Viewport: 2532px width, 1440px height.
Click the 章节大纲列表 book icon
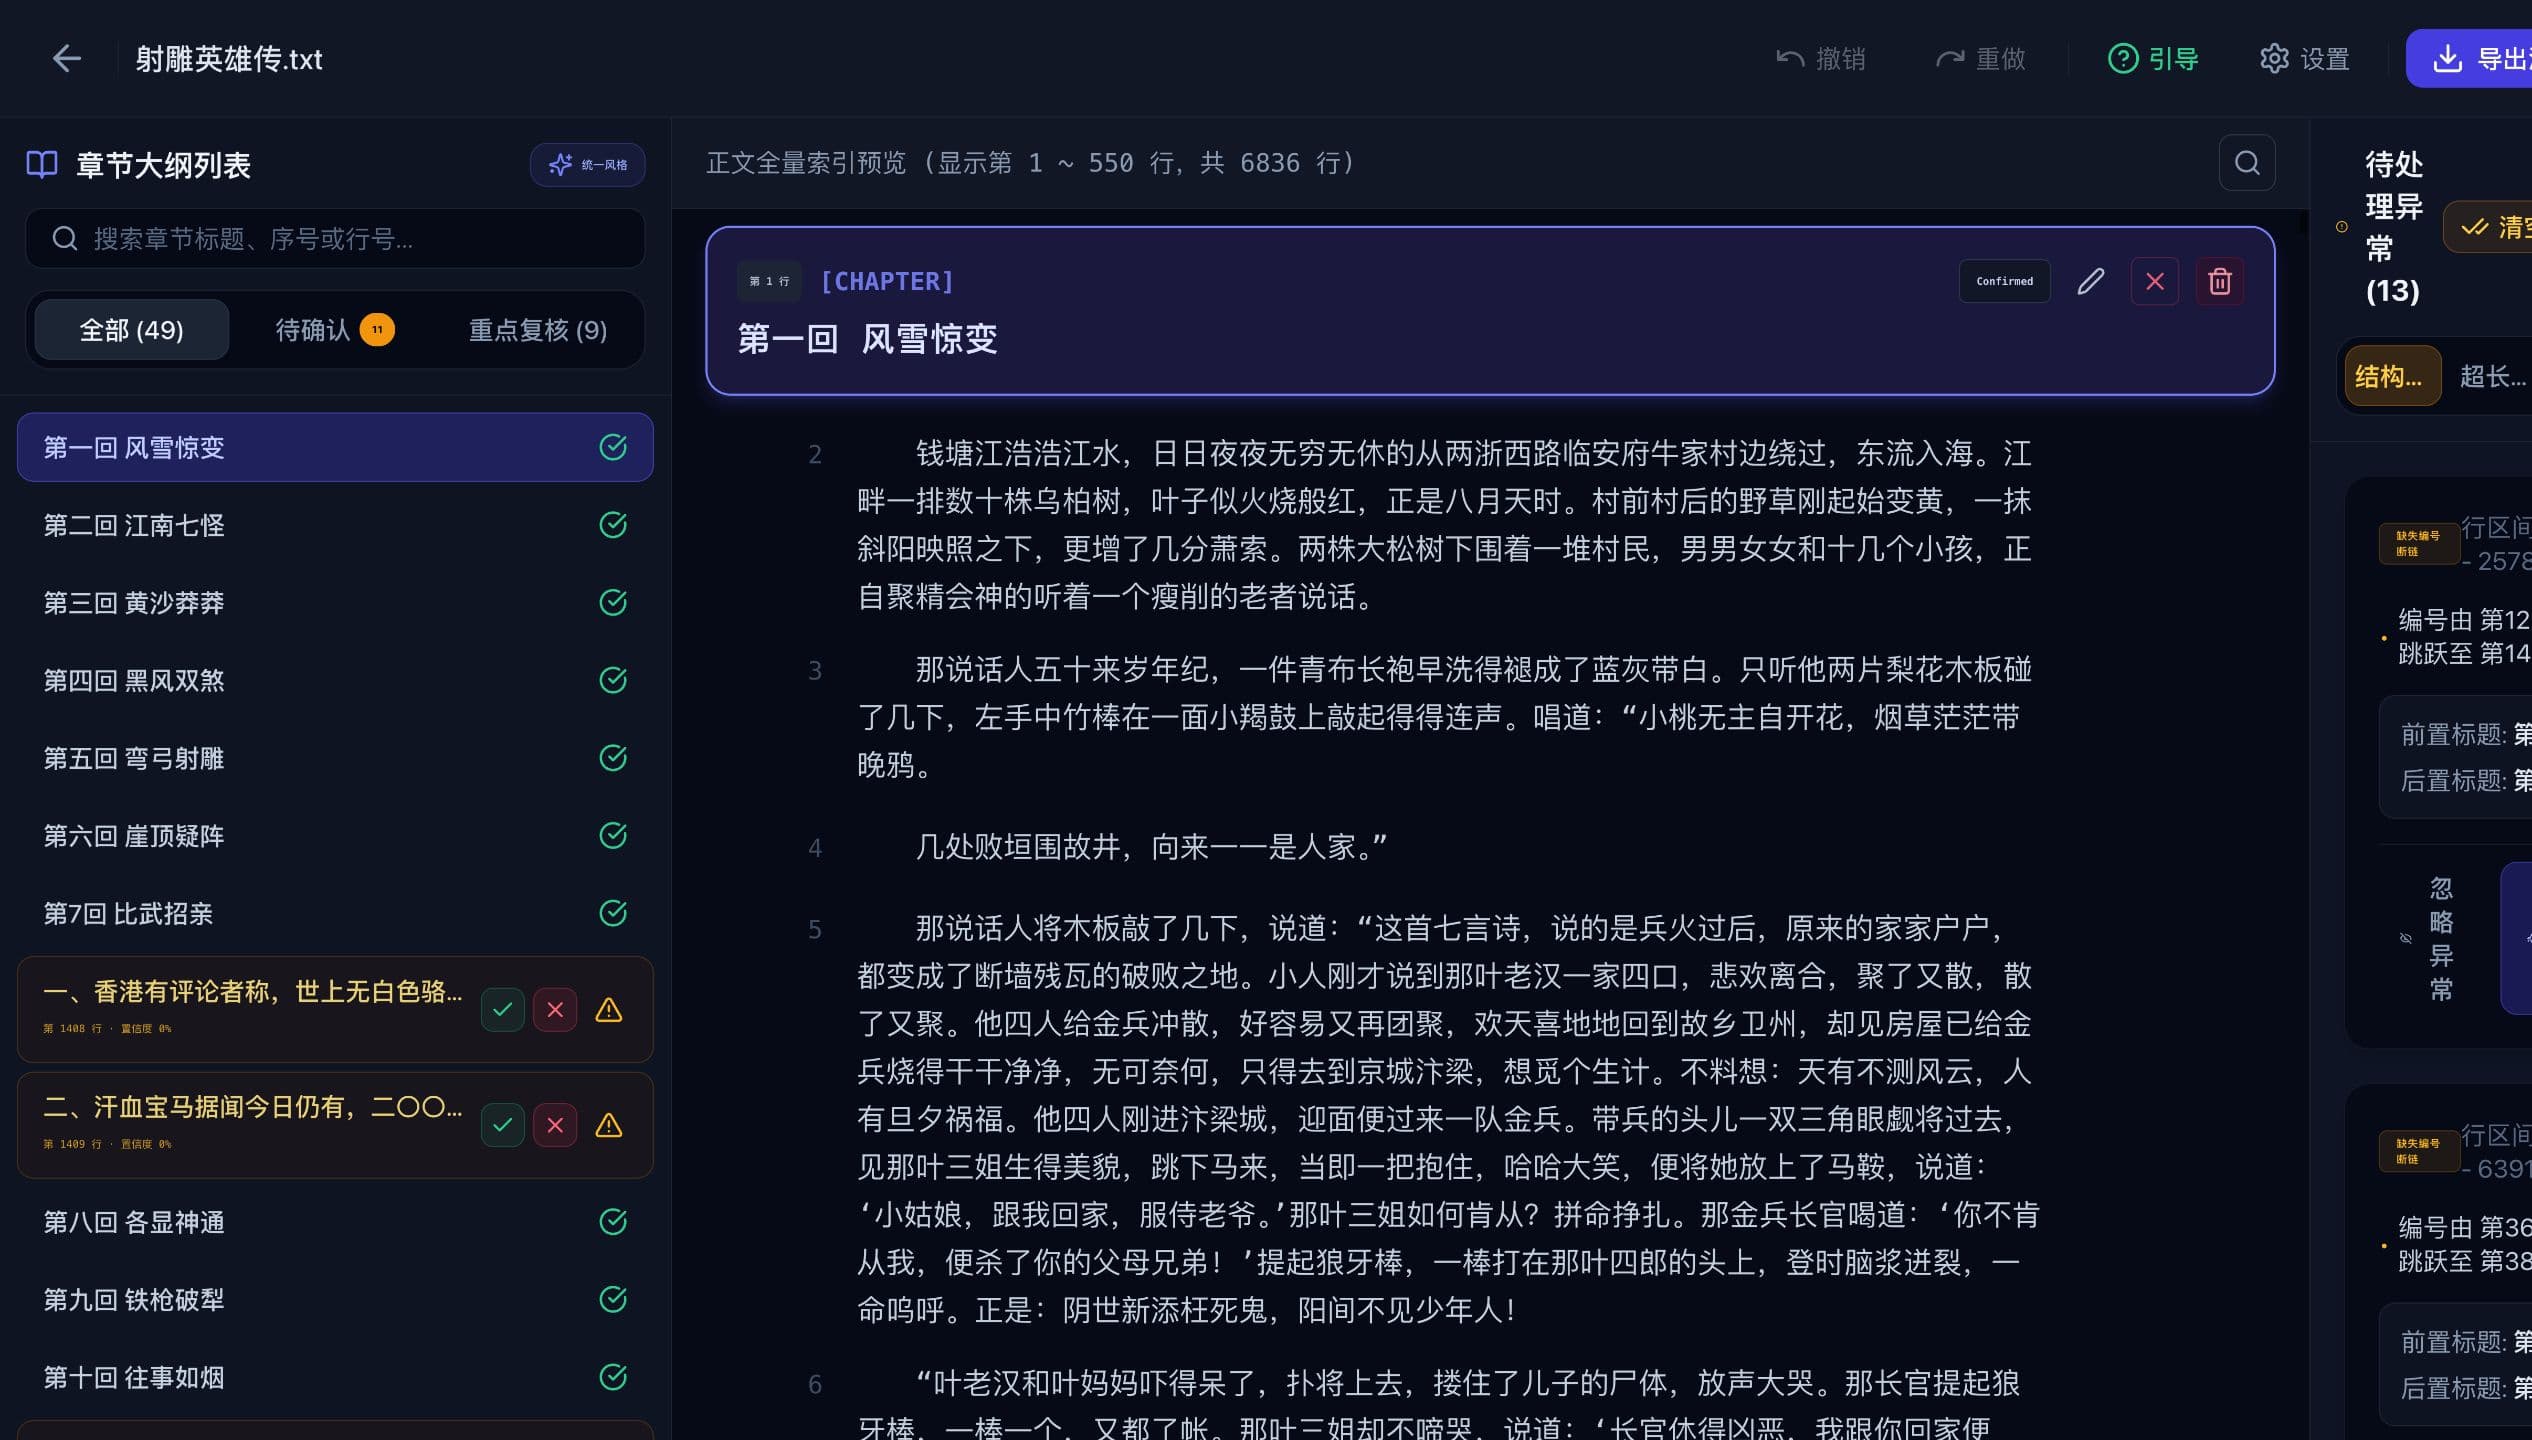[42, 164]
